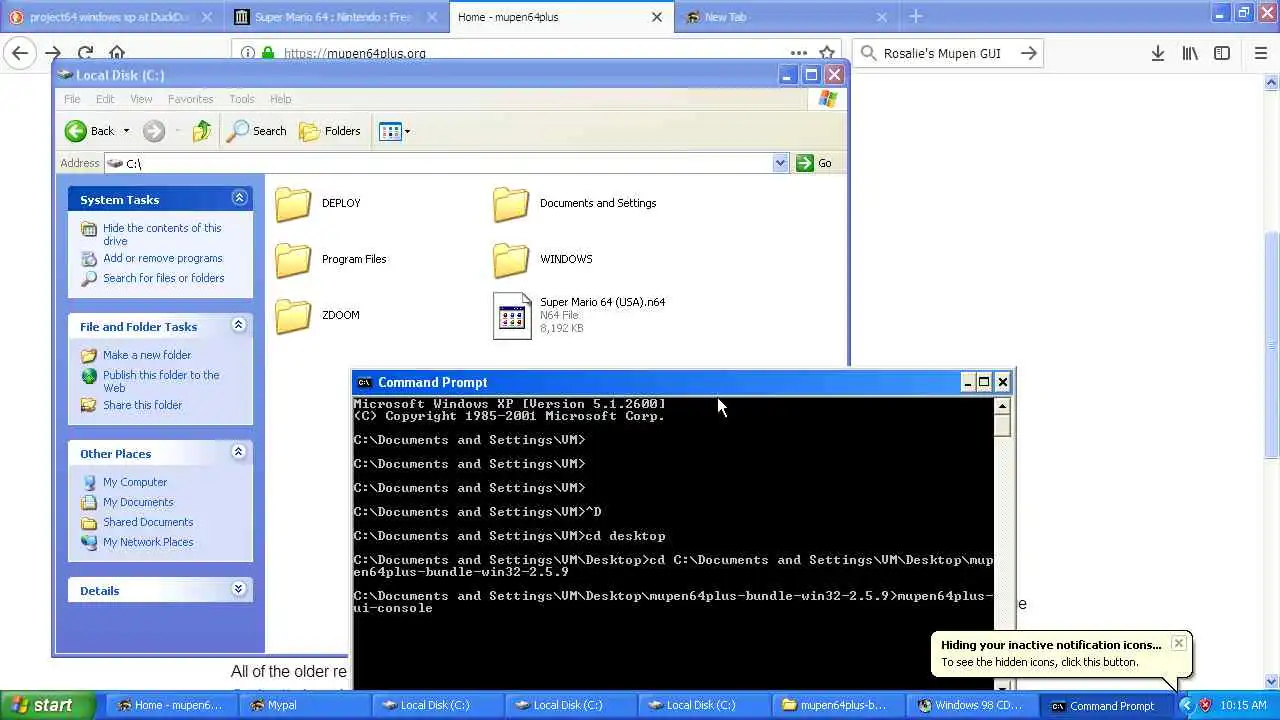Click the Explorer Search toolbar button

pyautogui.click(x=258, y=131)
